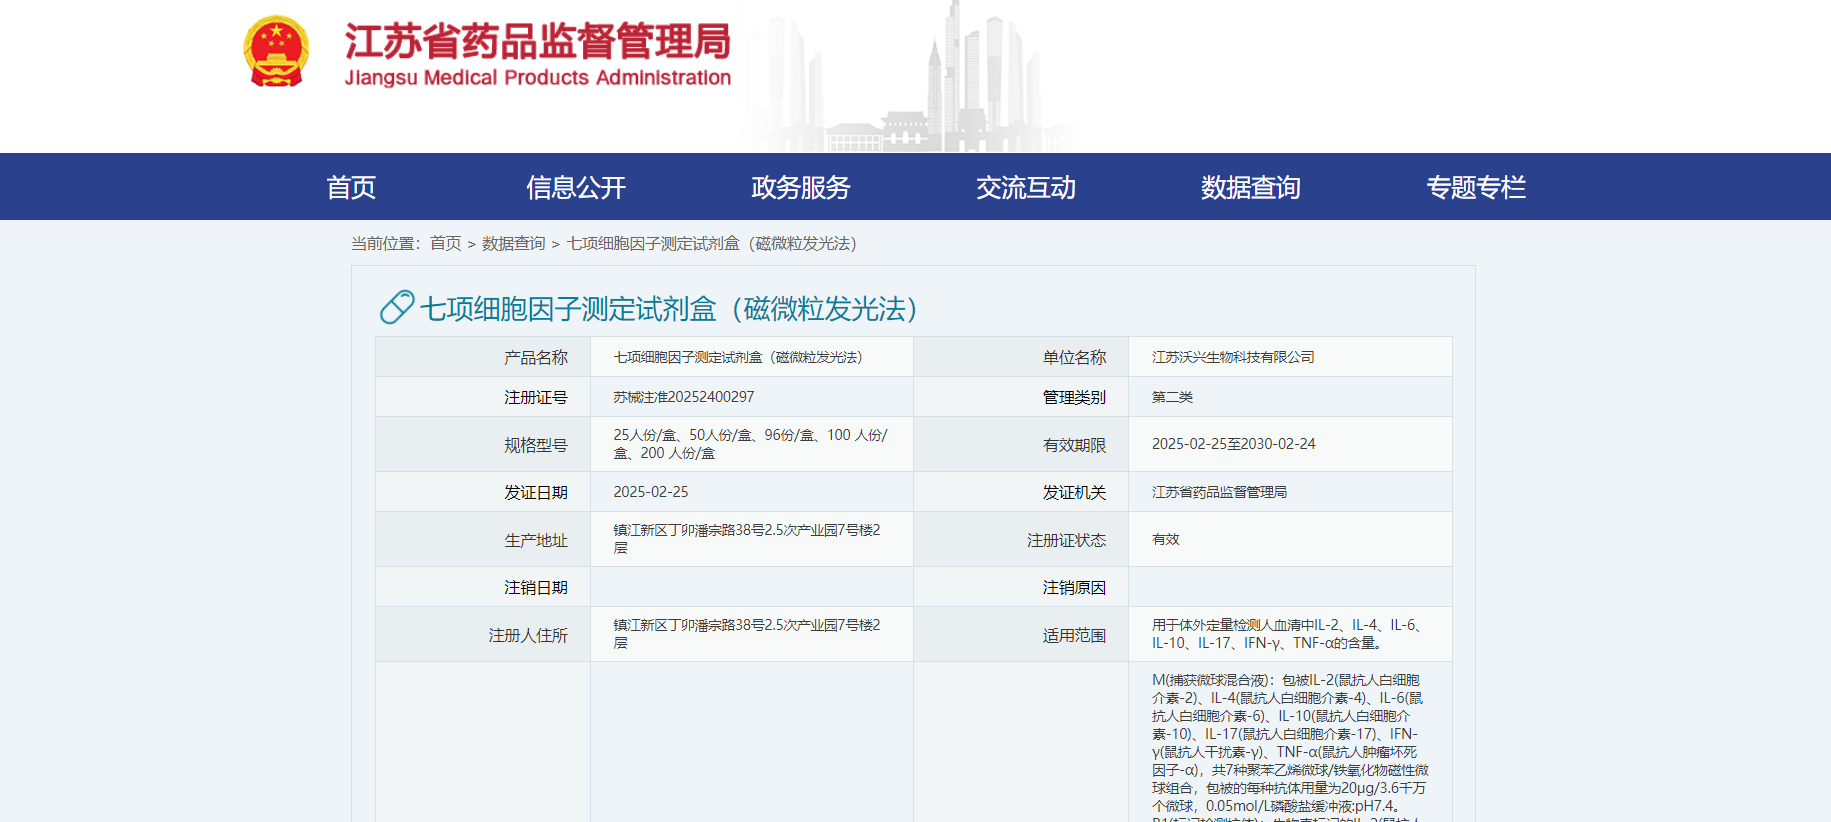Open the 数据查询 navigation menu
The image size is (1831, 822).
[1251, 187]
